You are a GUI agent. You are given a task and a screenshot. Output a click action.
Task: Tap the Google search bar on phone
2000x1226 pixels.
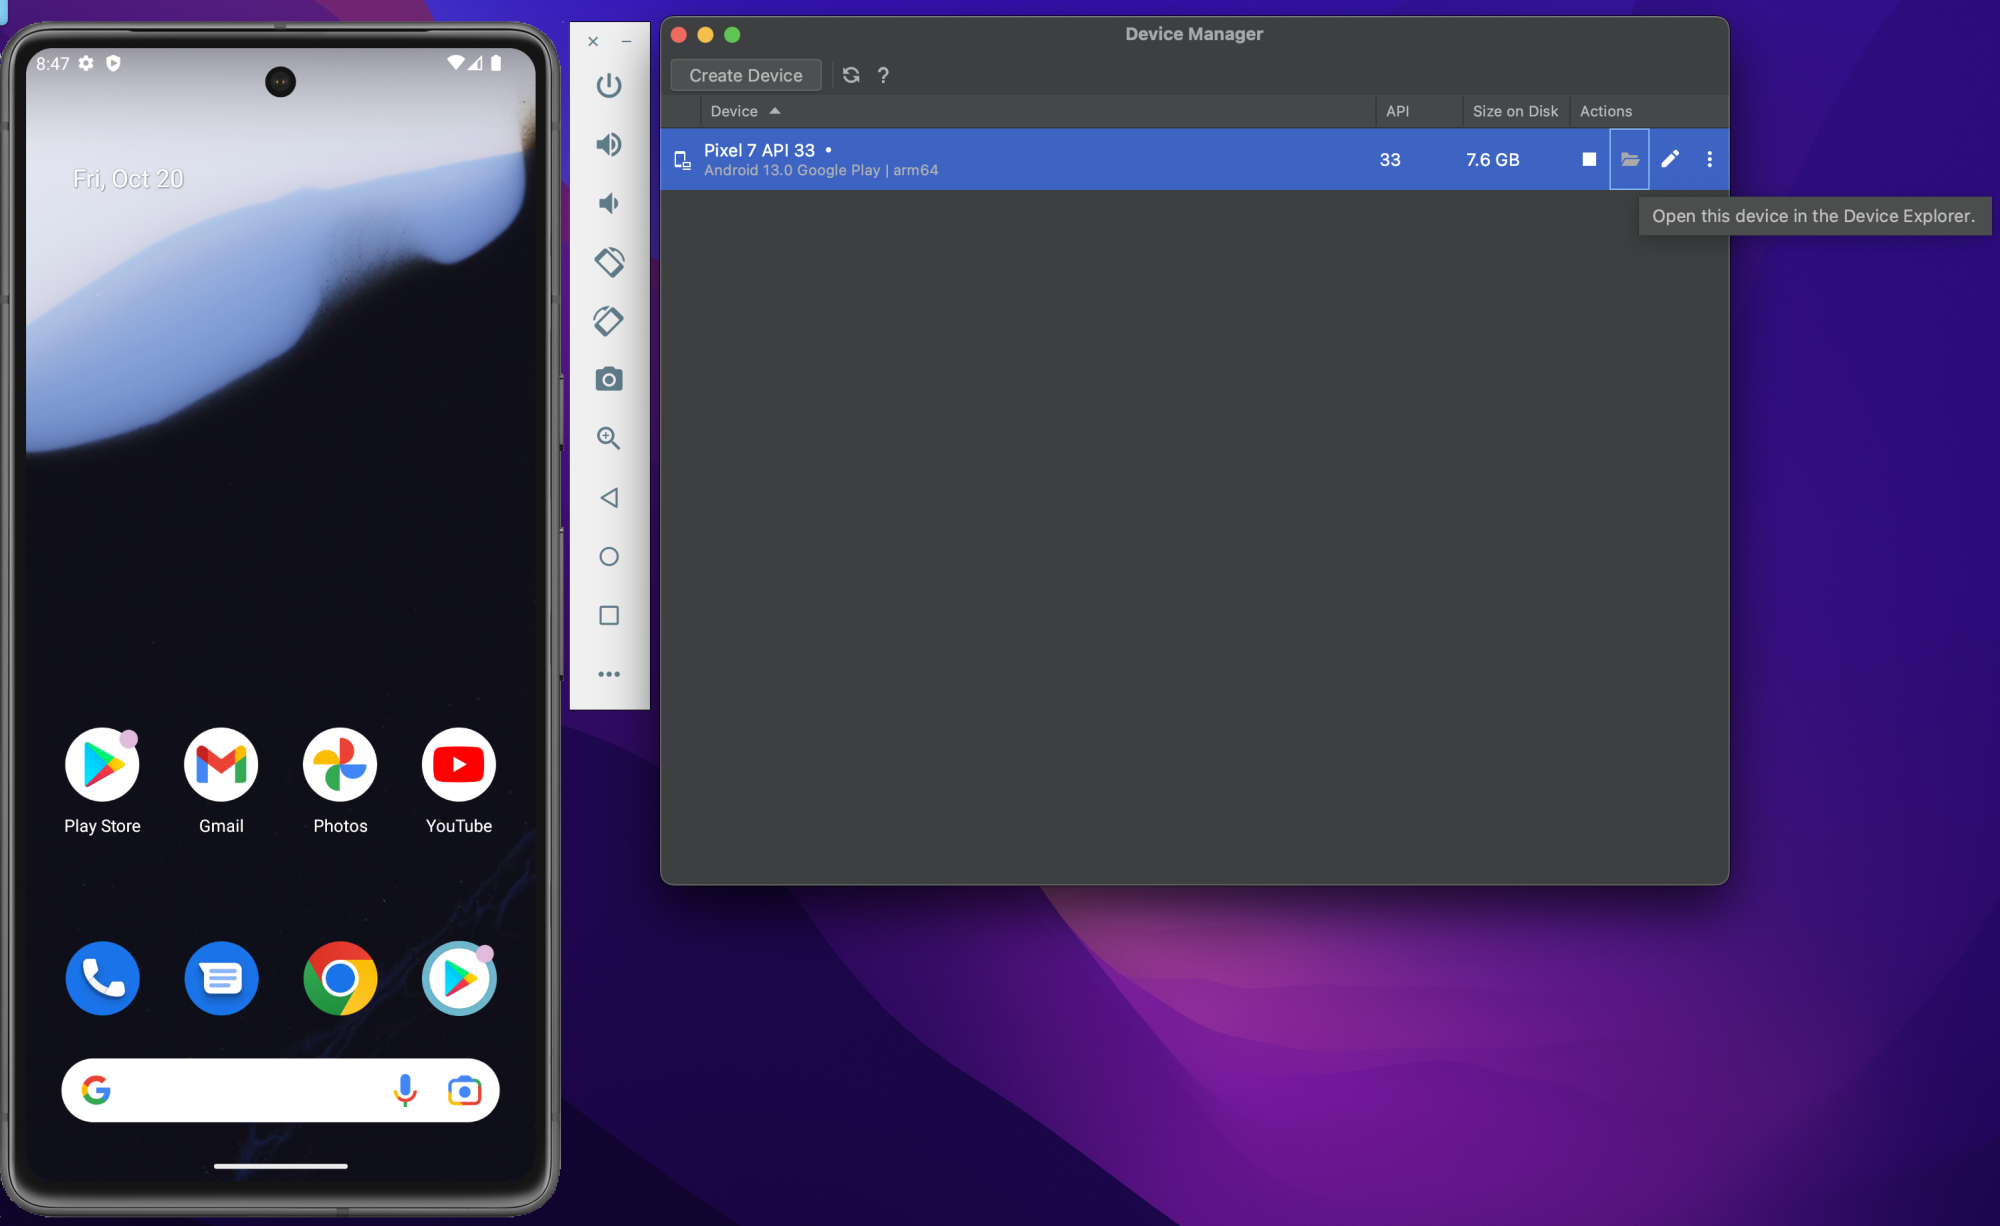pyautogui.click(x=250, y=1090)
